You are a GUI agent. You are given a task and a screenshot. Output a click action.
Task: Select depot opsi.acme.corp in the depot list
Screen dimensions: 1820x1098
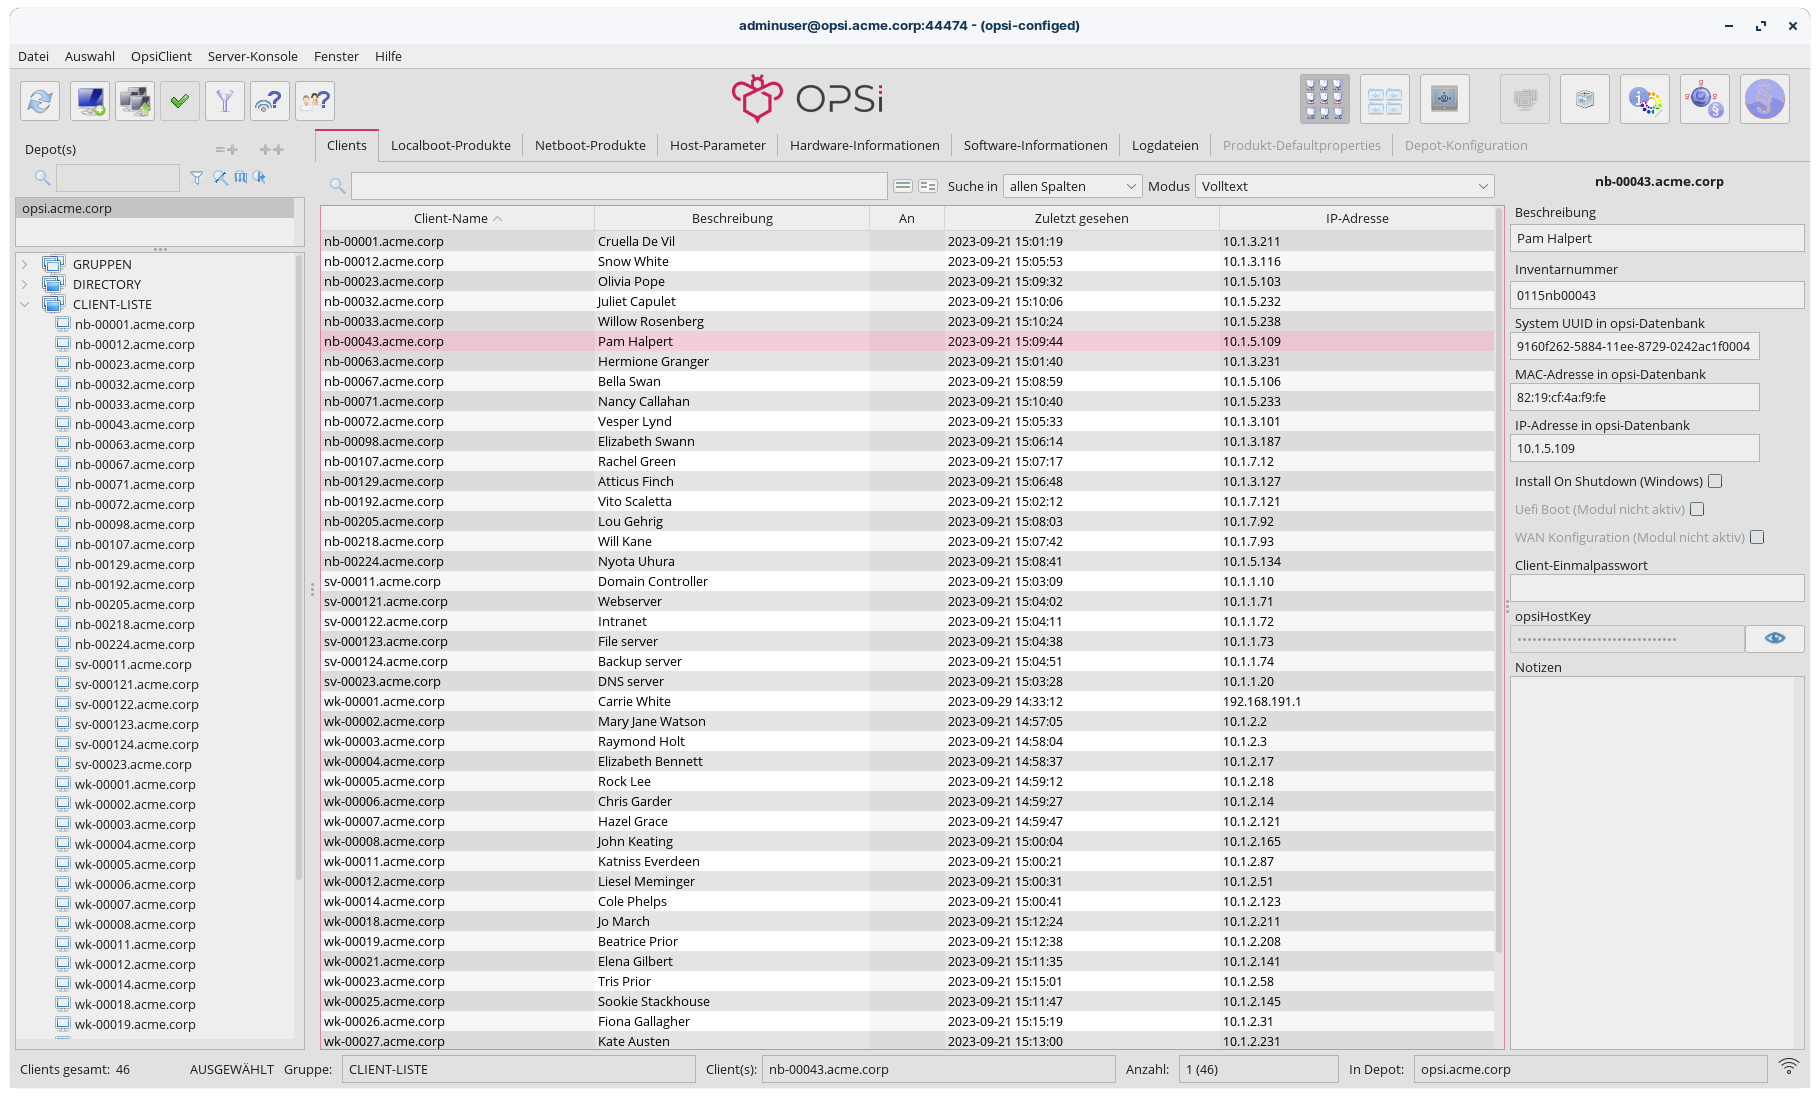[155, 208]
